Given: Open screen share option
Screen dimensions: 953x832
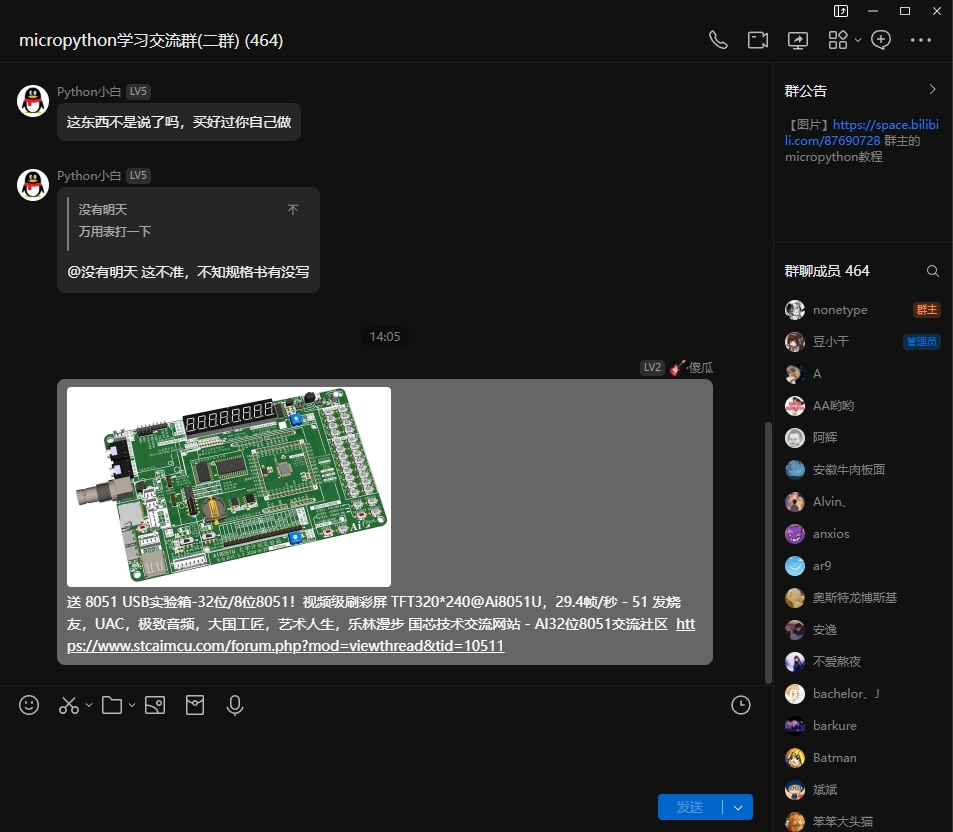Looking at the screenshot, I should pos(798,40).
